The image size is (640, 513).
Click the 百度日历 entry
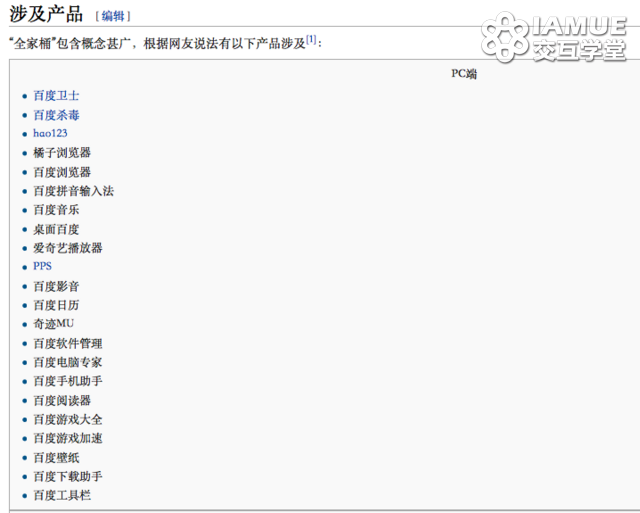(x=56, y=305)
